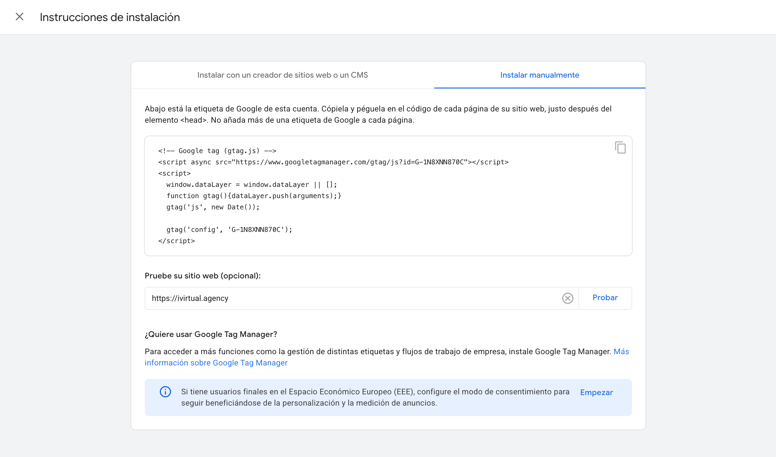
Task: Click the Probar button
Action: 605,298
